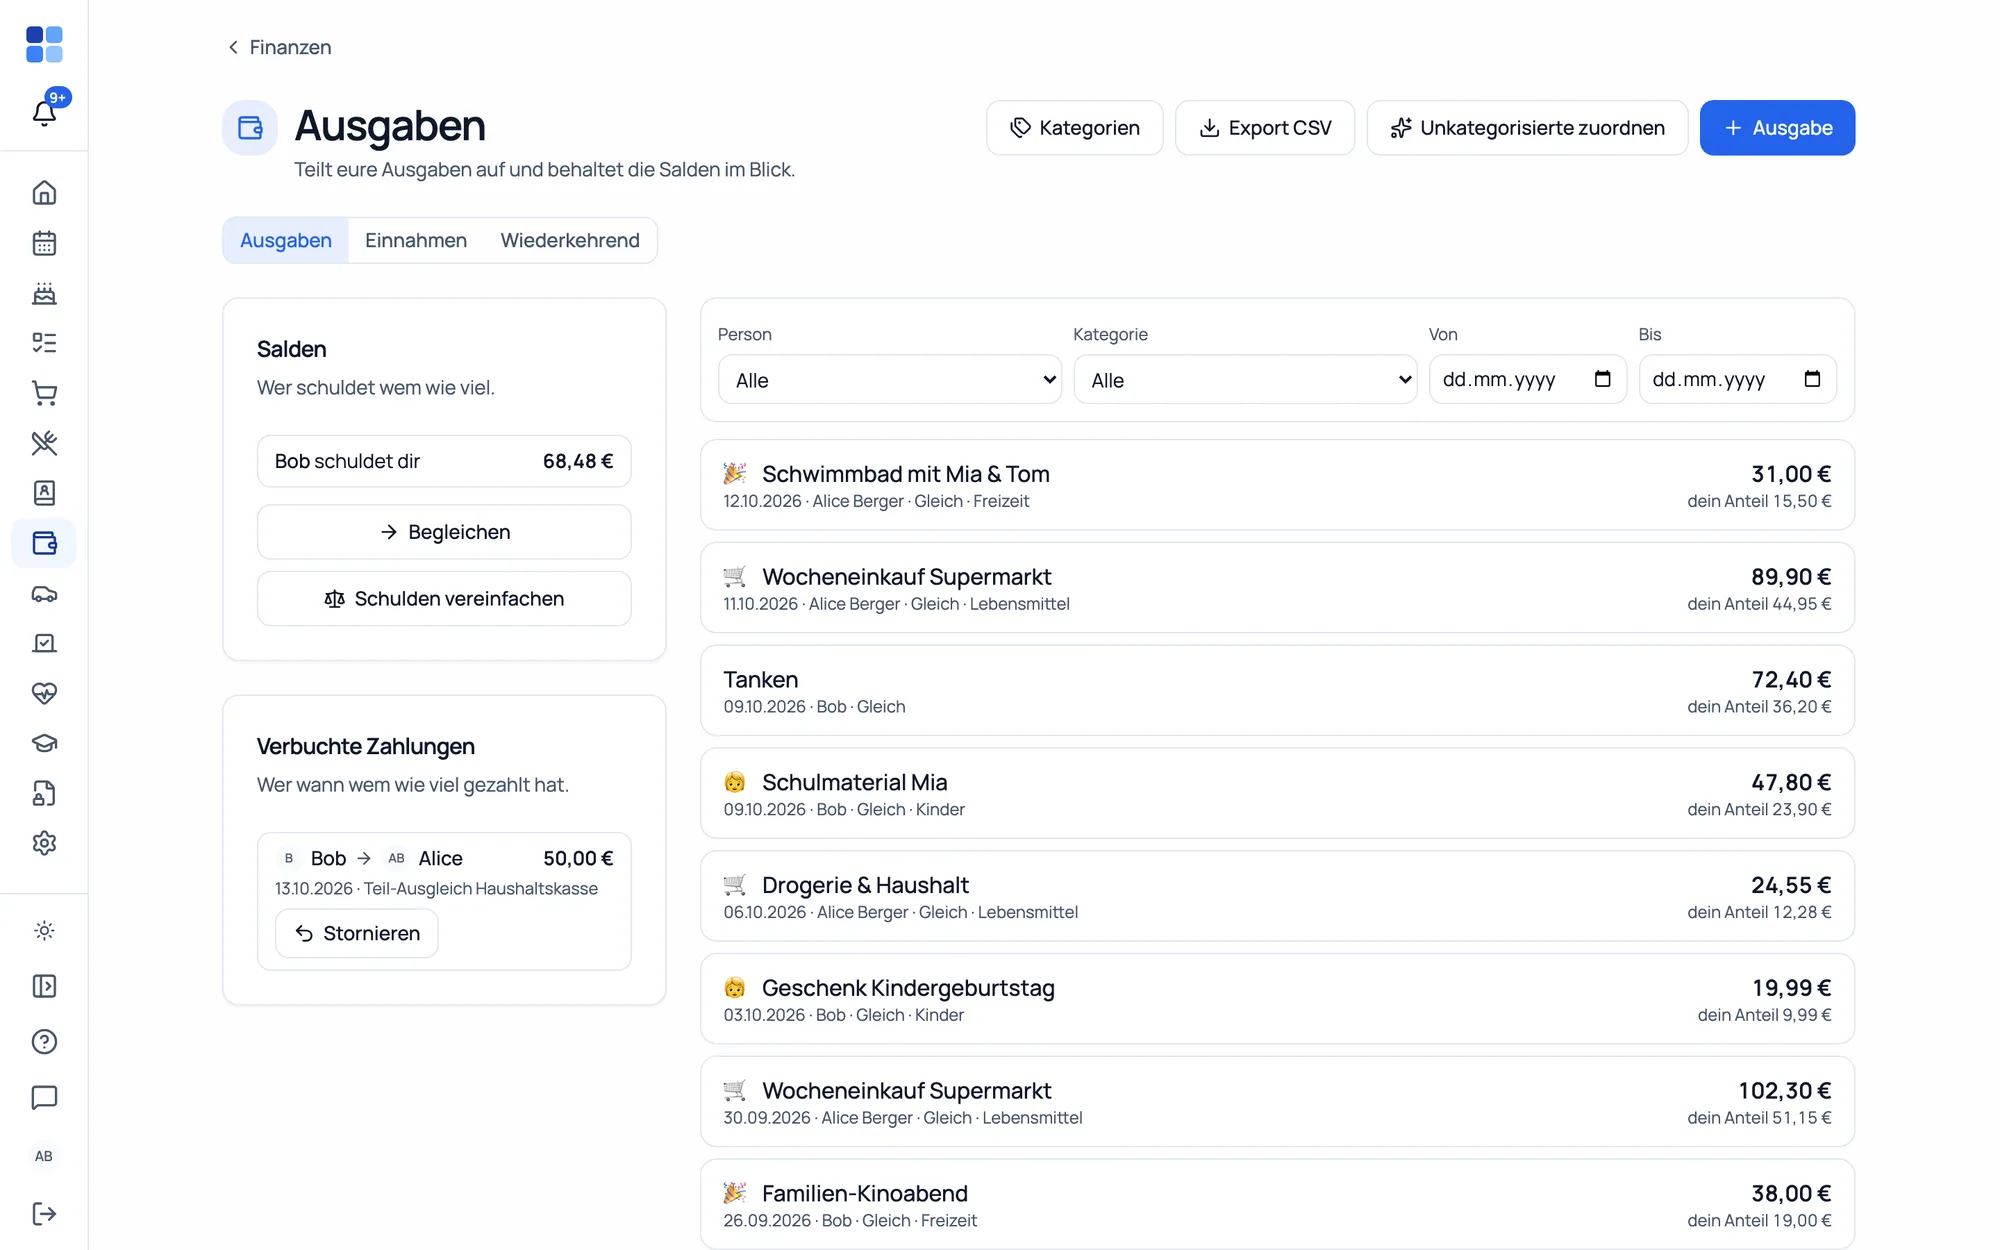The width and height of the screenshot is (2000, 1250).
Task: Click into the Von date field
Action: click(1528, 380)
